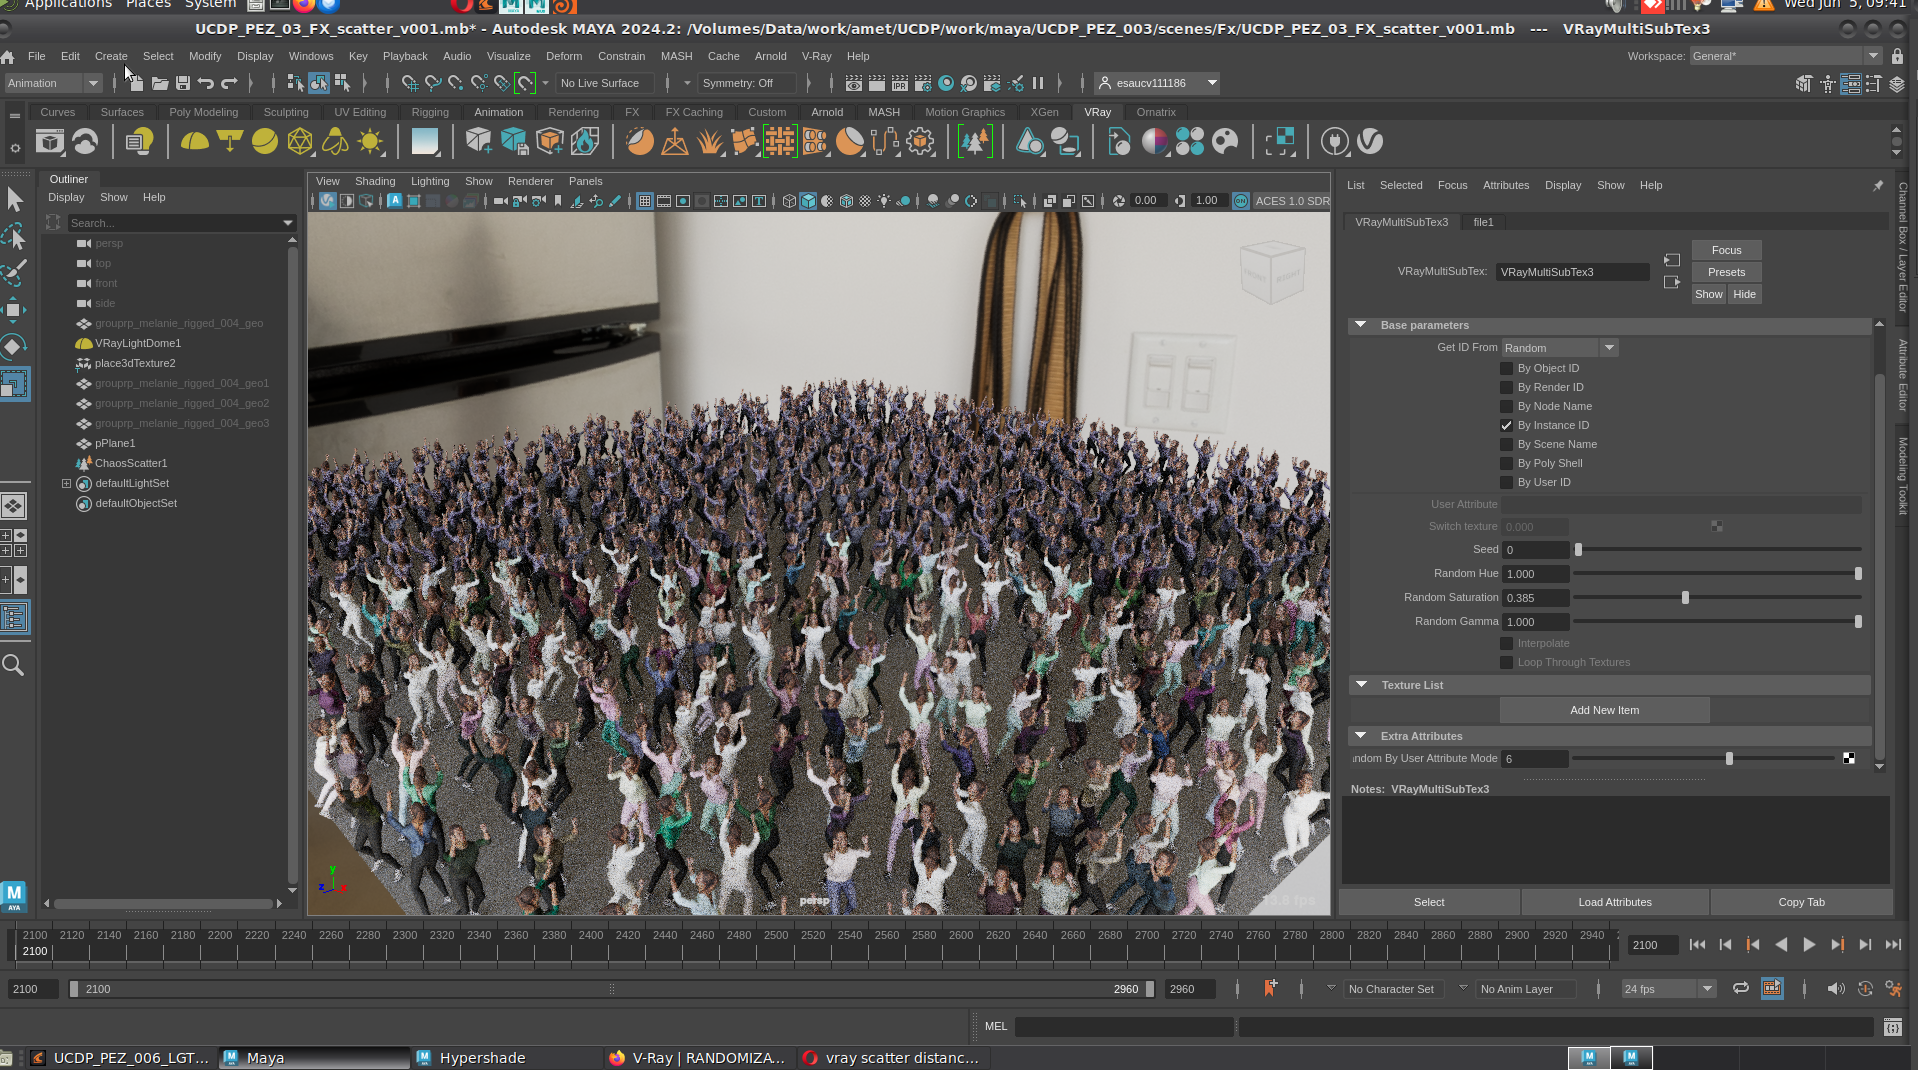Open viewport search magnifier tool
Viewport: 1918px width, 1070px height.
click(x=14, y=665)
